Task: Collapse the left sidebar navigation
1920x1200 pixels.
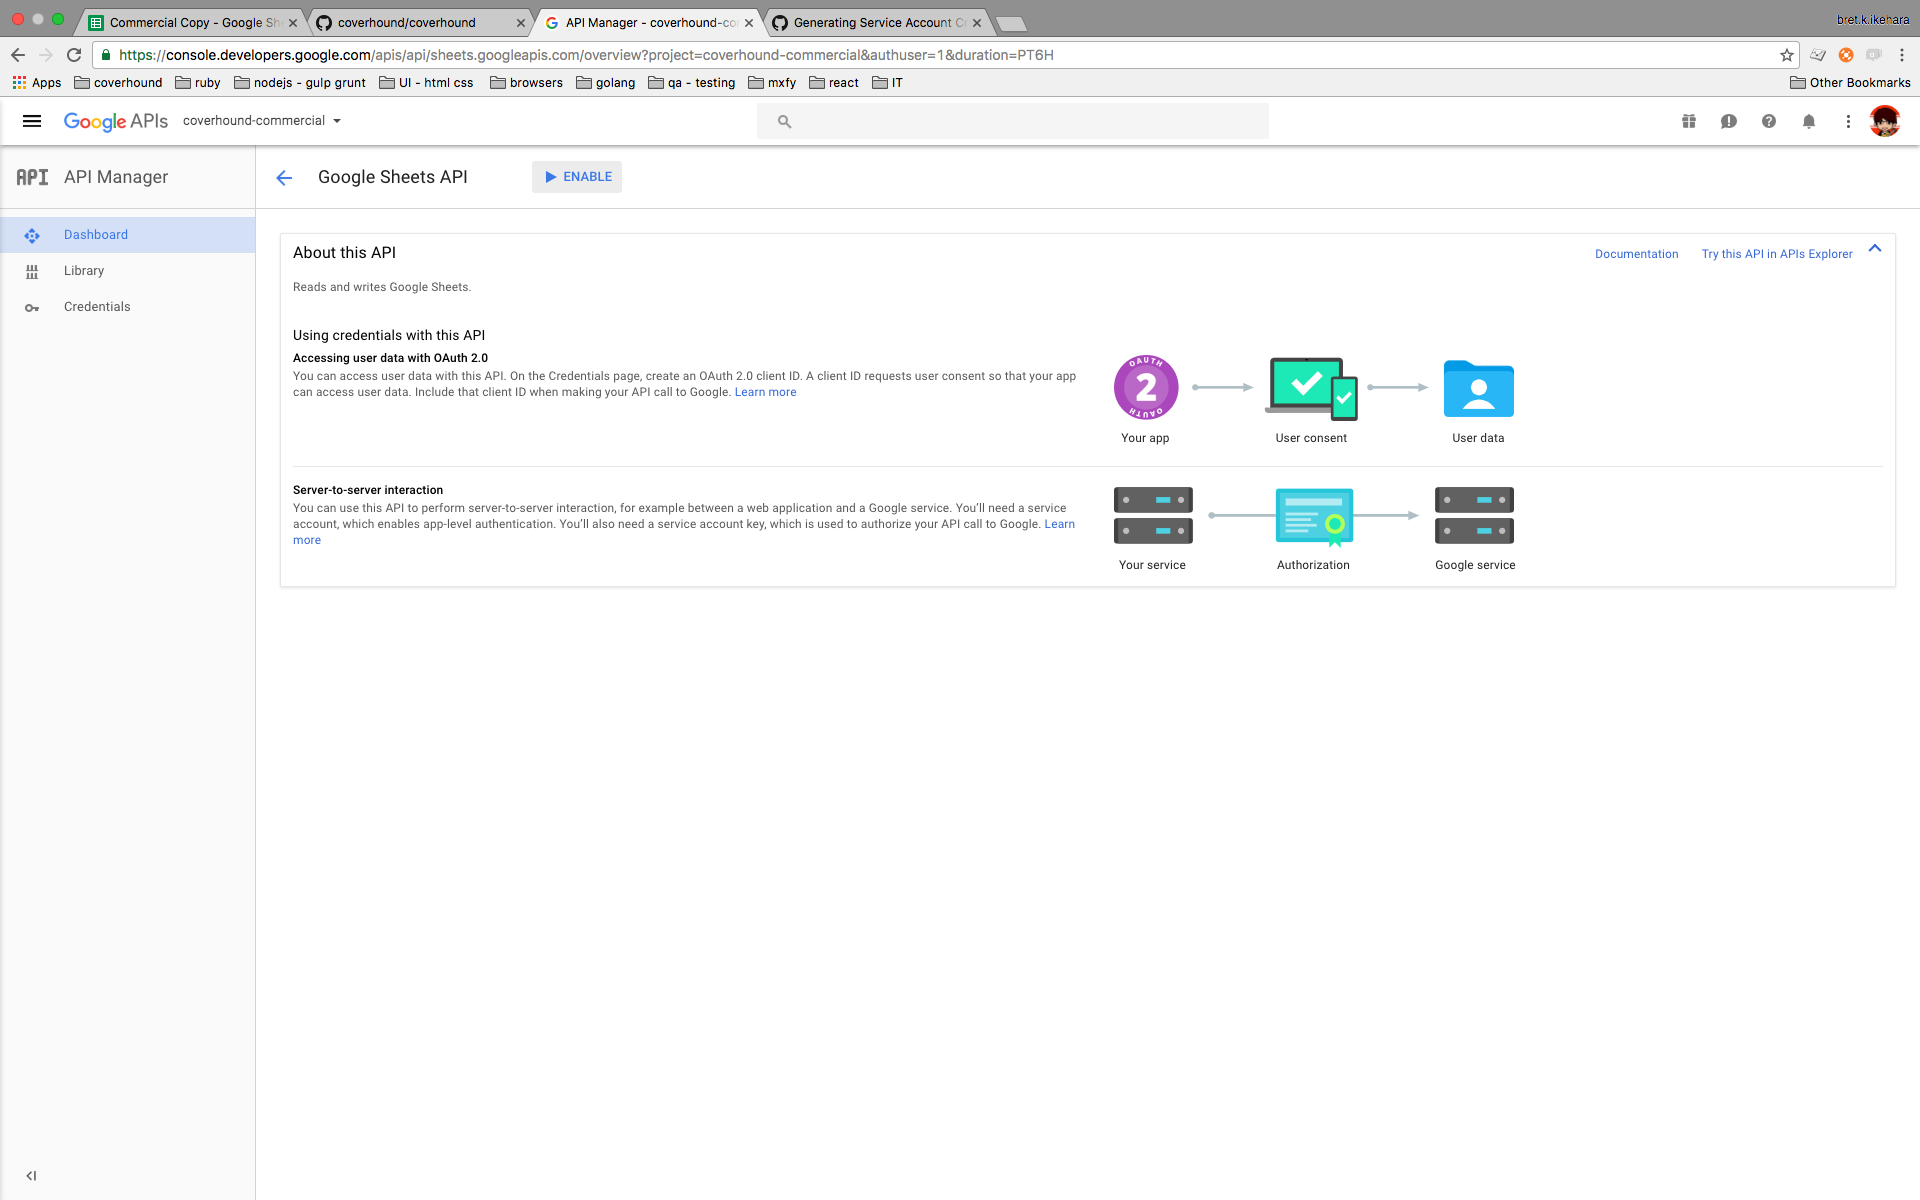Action: coord(31,1176)
